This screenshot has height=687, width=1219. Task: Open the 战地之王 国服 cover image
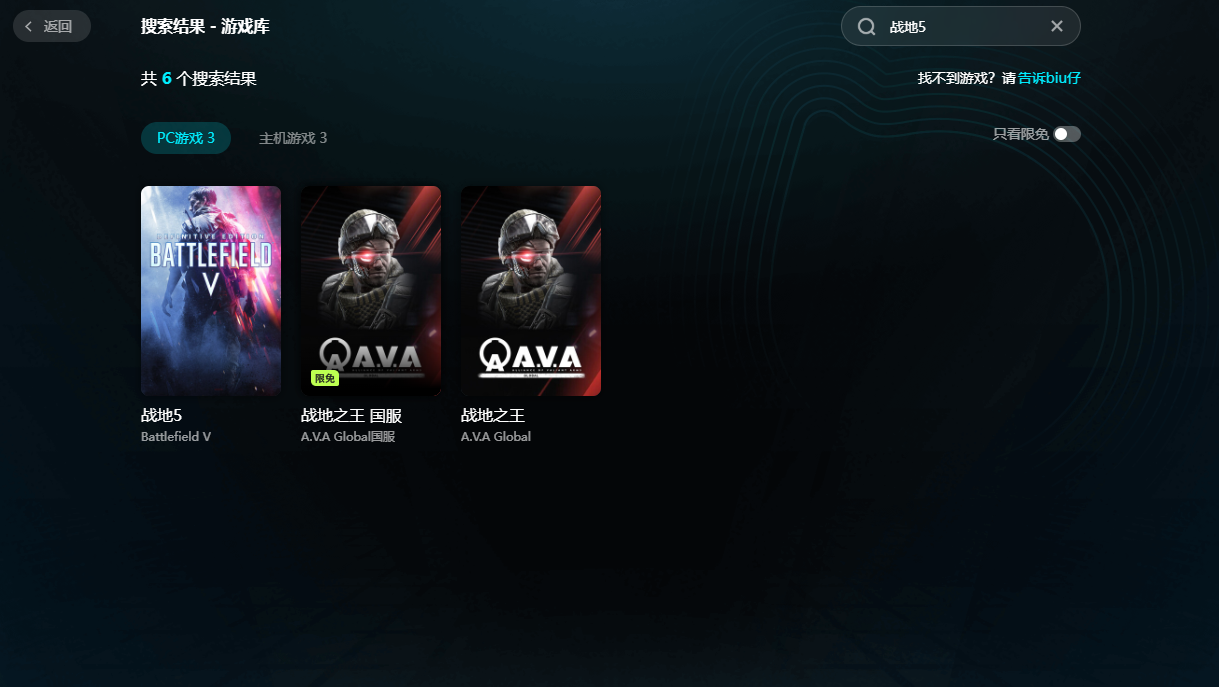[x=371, y=291]
